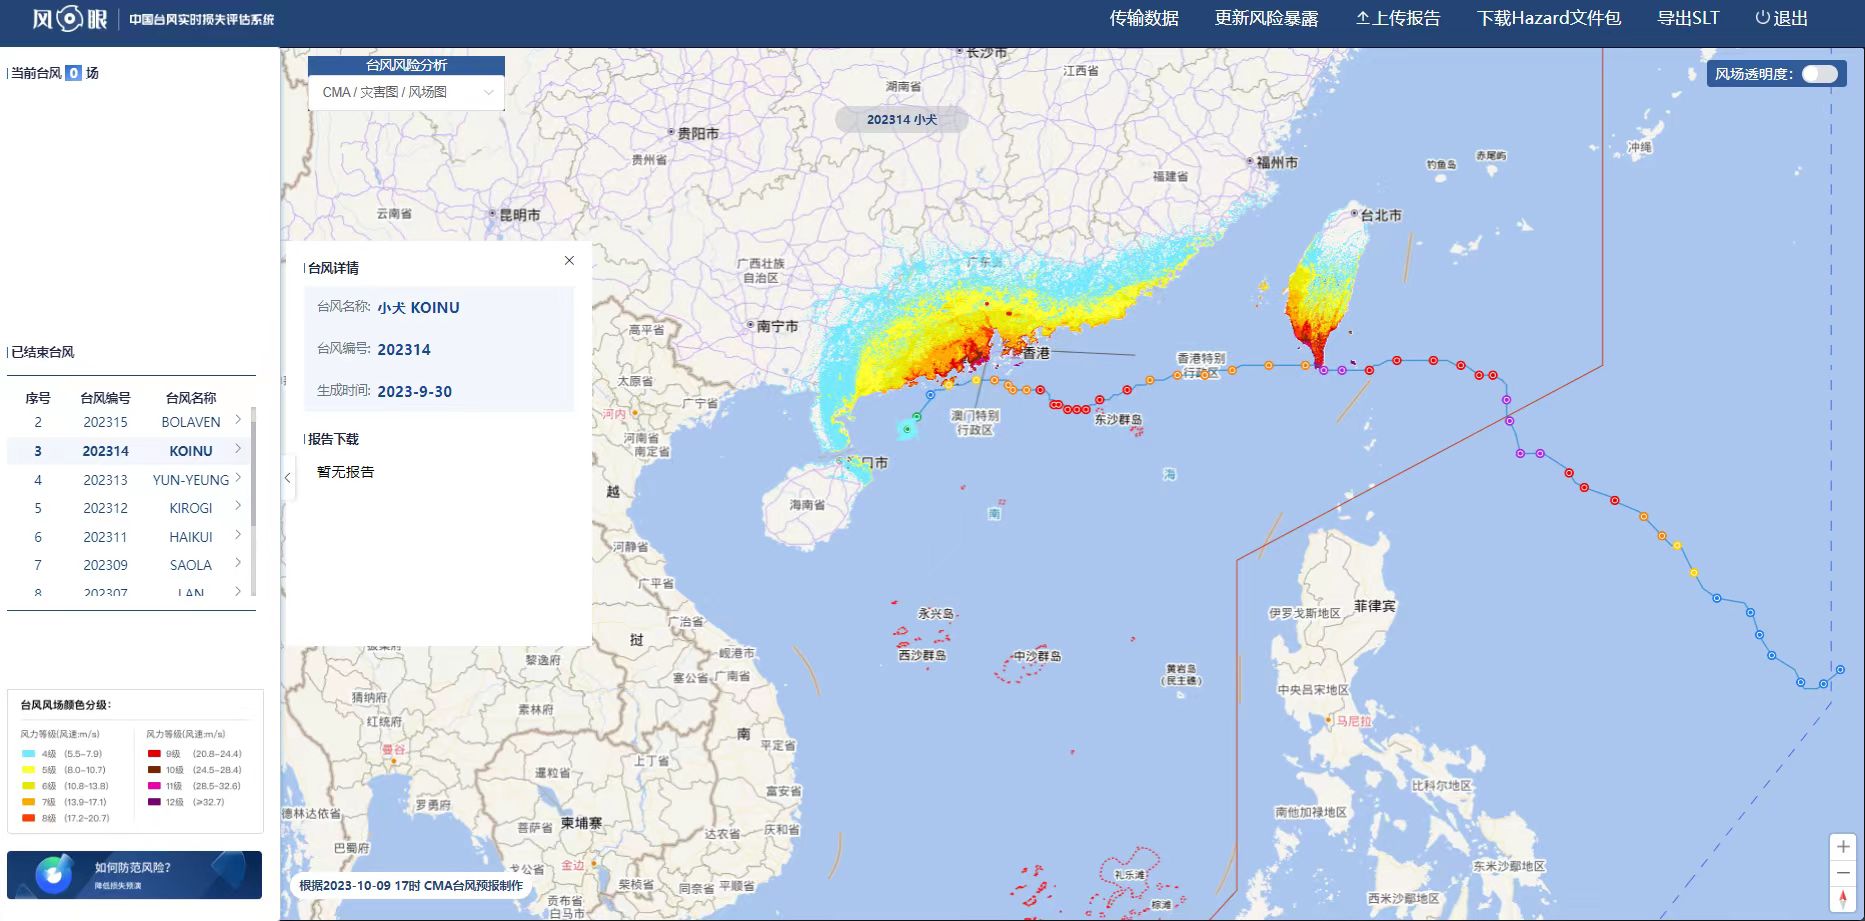Select typhoon number 202313
Screen dimensions: 1865x921
point(105,480)
